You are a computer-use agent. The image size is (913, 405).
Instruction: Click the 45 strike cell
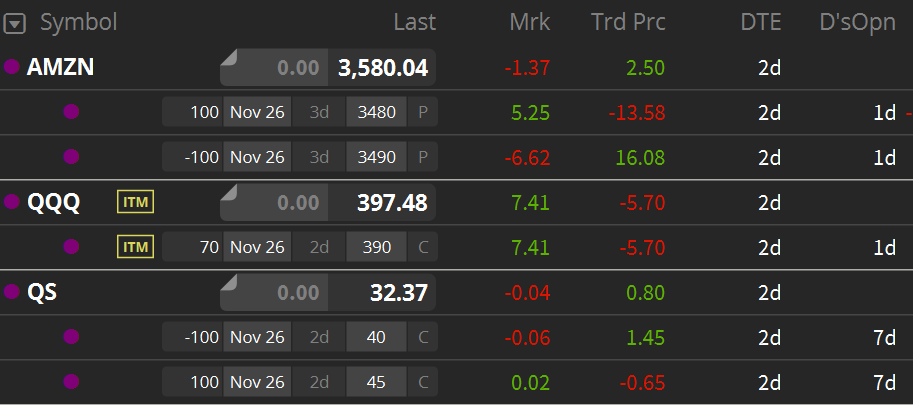pyautogui.click(x=377, y=382)
